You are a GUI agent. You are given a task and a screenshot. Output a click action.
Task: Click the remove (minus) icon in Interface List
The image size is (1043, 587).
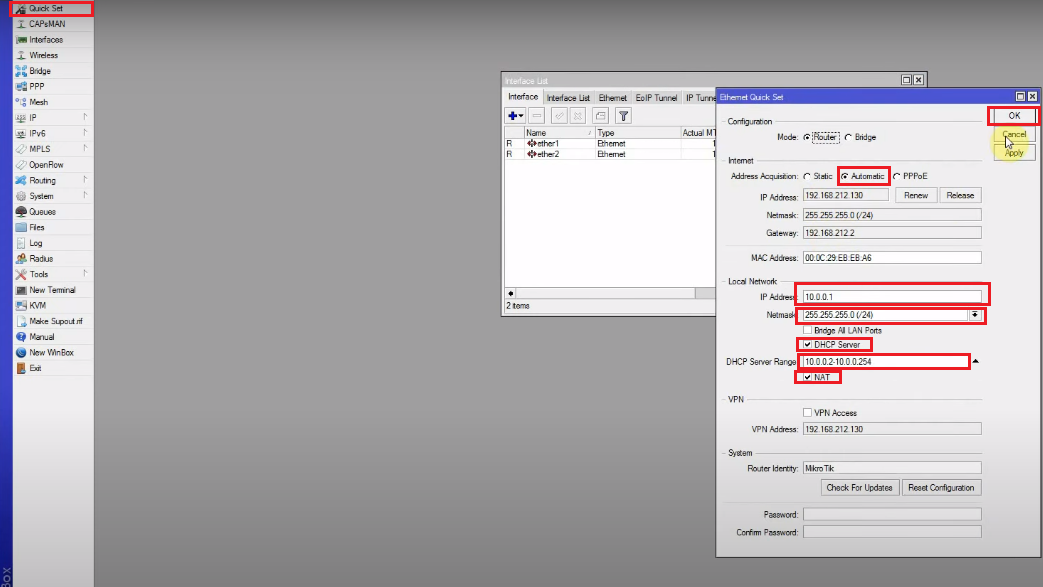coord(537,116)
